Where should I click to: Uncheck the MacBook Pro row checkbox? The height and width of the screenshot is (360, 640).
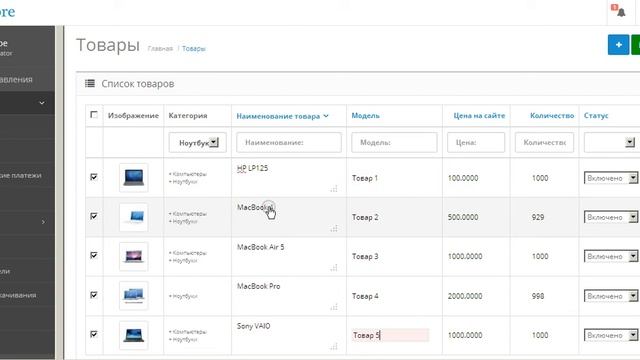94,295
